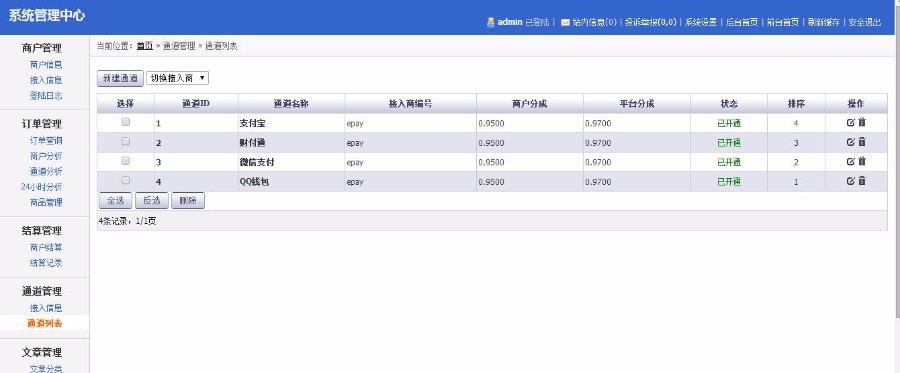Open 接入信息 under 通道管理
Viewport: 900px width, 373px height.
point(46,308)
